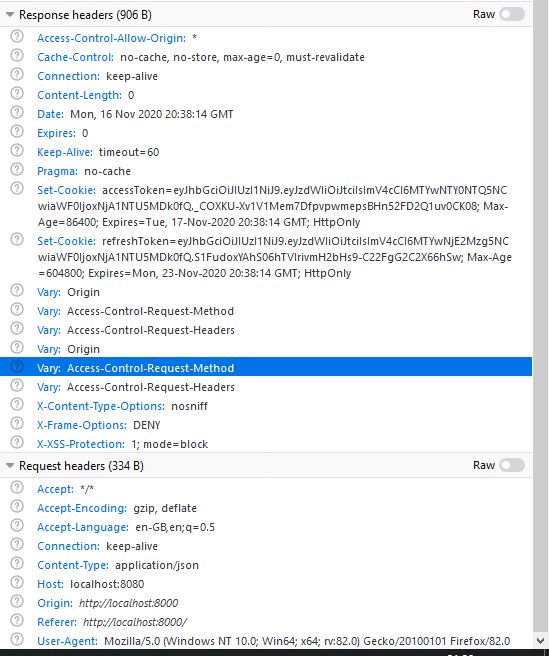This screenshot has height=656, width=549.
Task: Toggle Raw switch for Request headers
Action: point(512,465)
